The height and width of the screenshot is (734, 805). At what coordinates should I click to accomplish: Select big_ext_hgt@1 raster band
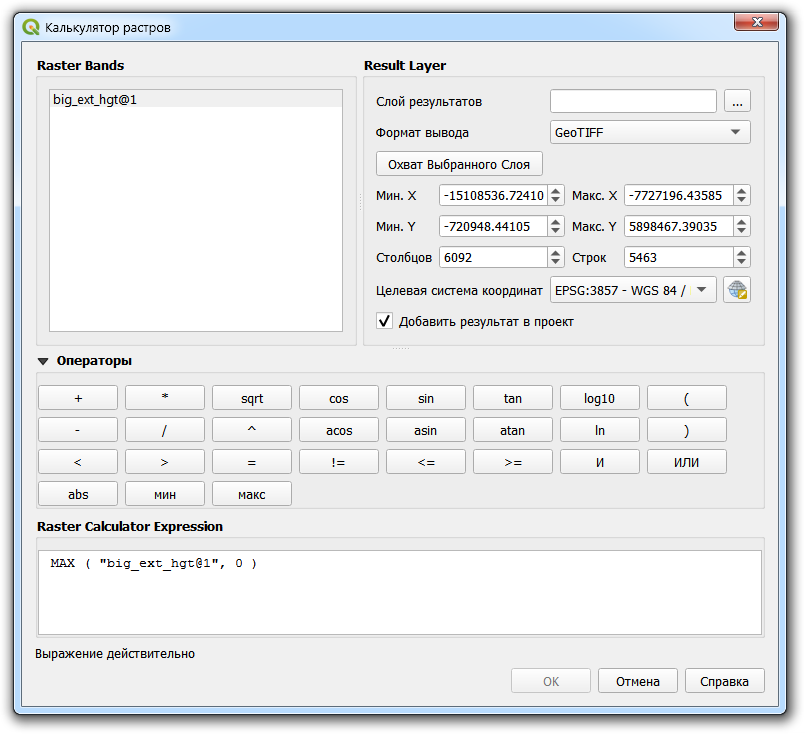pos(95,100)
